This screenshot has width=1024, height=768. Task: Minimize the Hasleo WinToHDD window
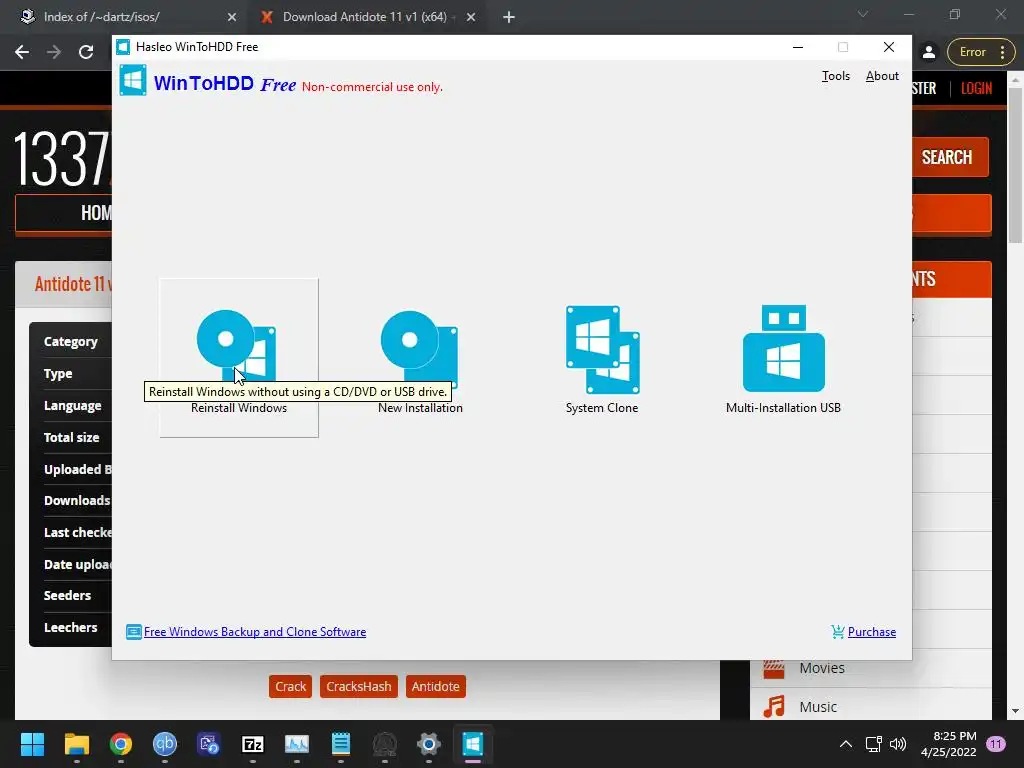click(x=797, y=47)
